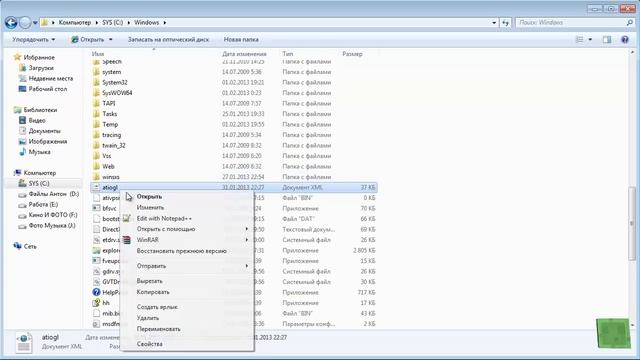Screen dimensions: 640x360
Task: Open Свойства from the context menu
Action: pos(187,344)
